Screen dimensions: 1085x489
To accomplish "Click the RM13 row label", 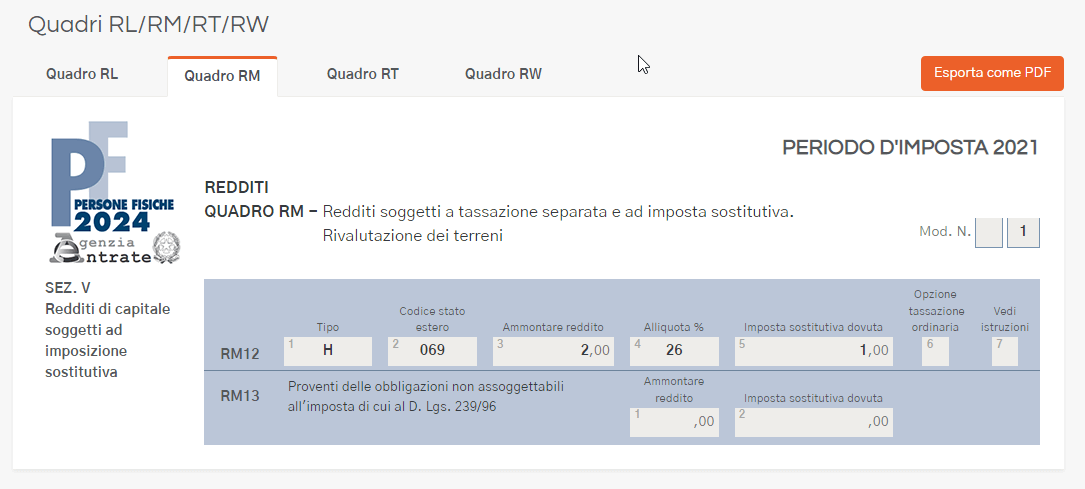I will pos(239,396).
